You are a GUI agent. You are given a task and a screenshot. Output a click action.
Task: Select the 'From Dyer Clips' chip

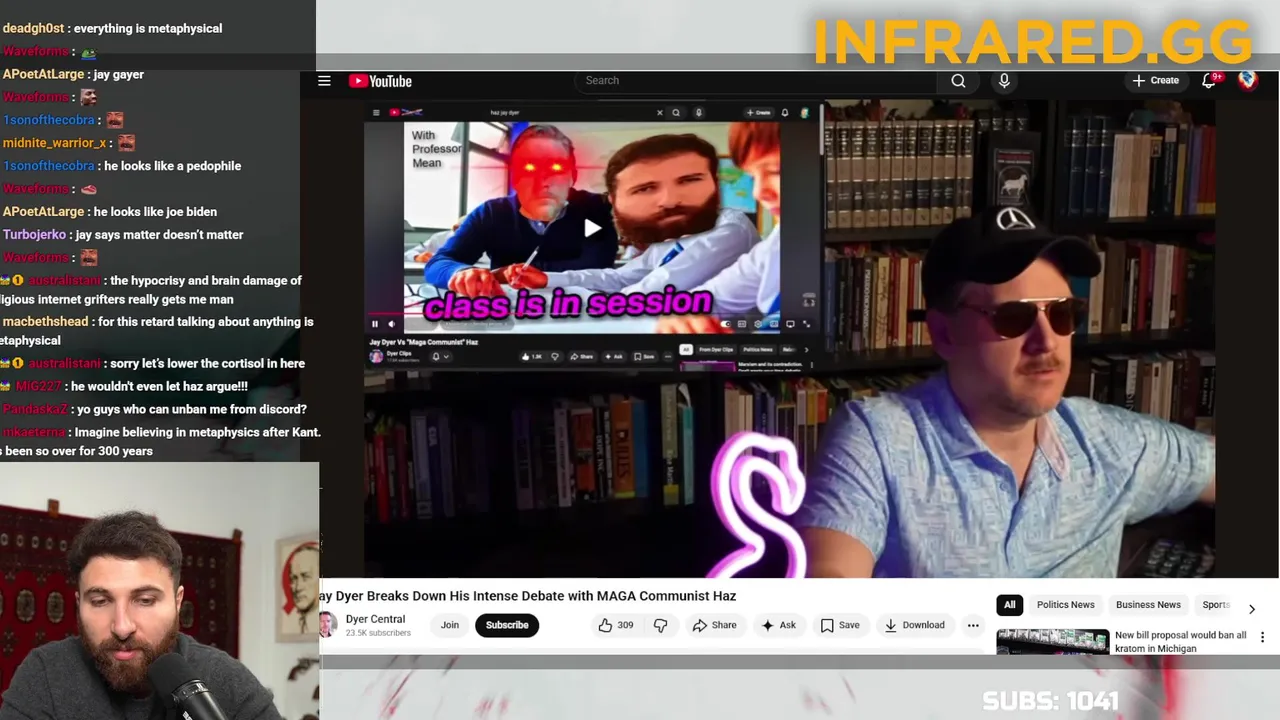pos(716,350)
